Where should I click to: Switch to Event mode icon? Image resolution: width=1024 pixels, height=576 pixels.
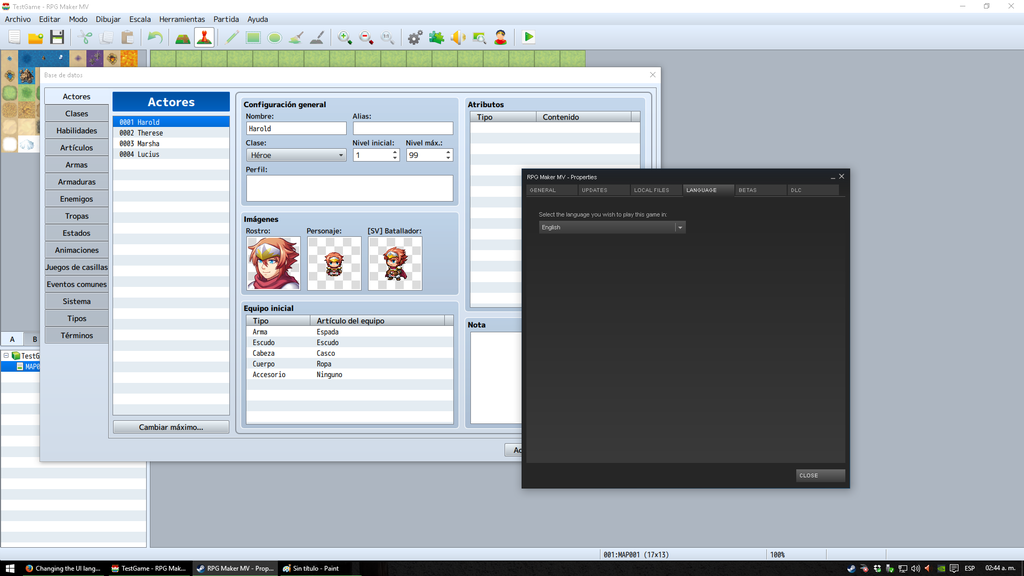click(x=204, y=37)
